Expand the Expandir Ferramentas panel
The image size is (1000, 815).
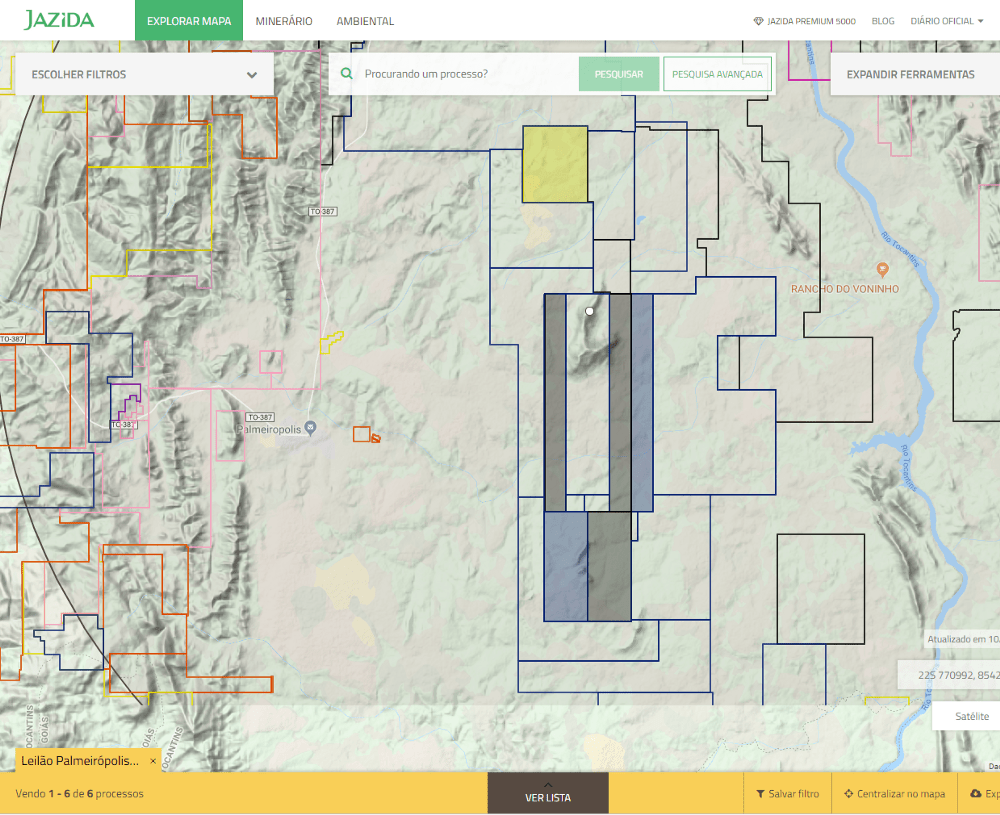pyautogui.click(x=910, y=74)
